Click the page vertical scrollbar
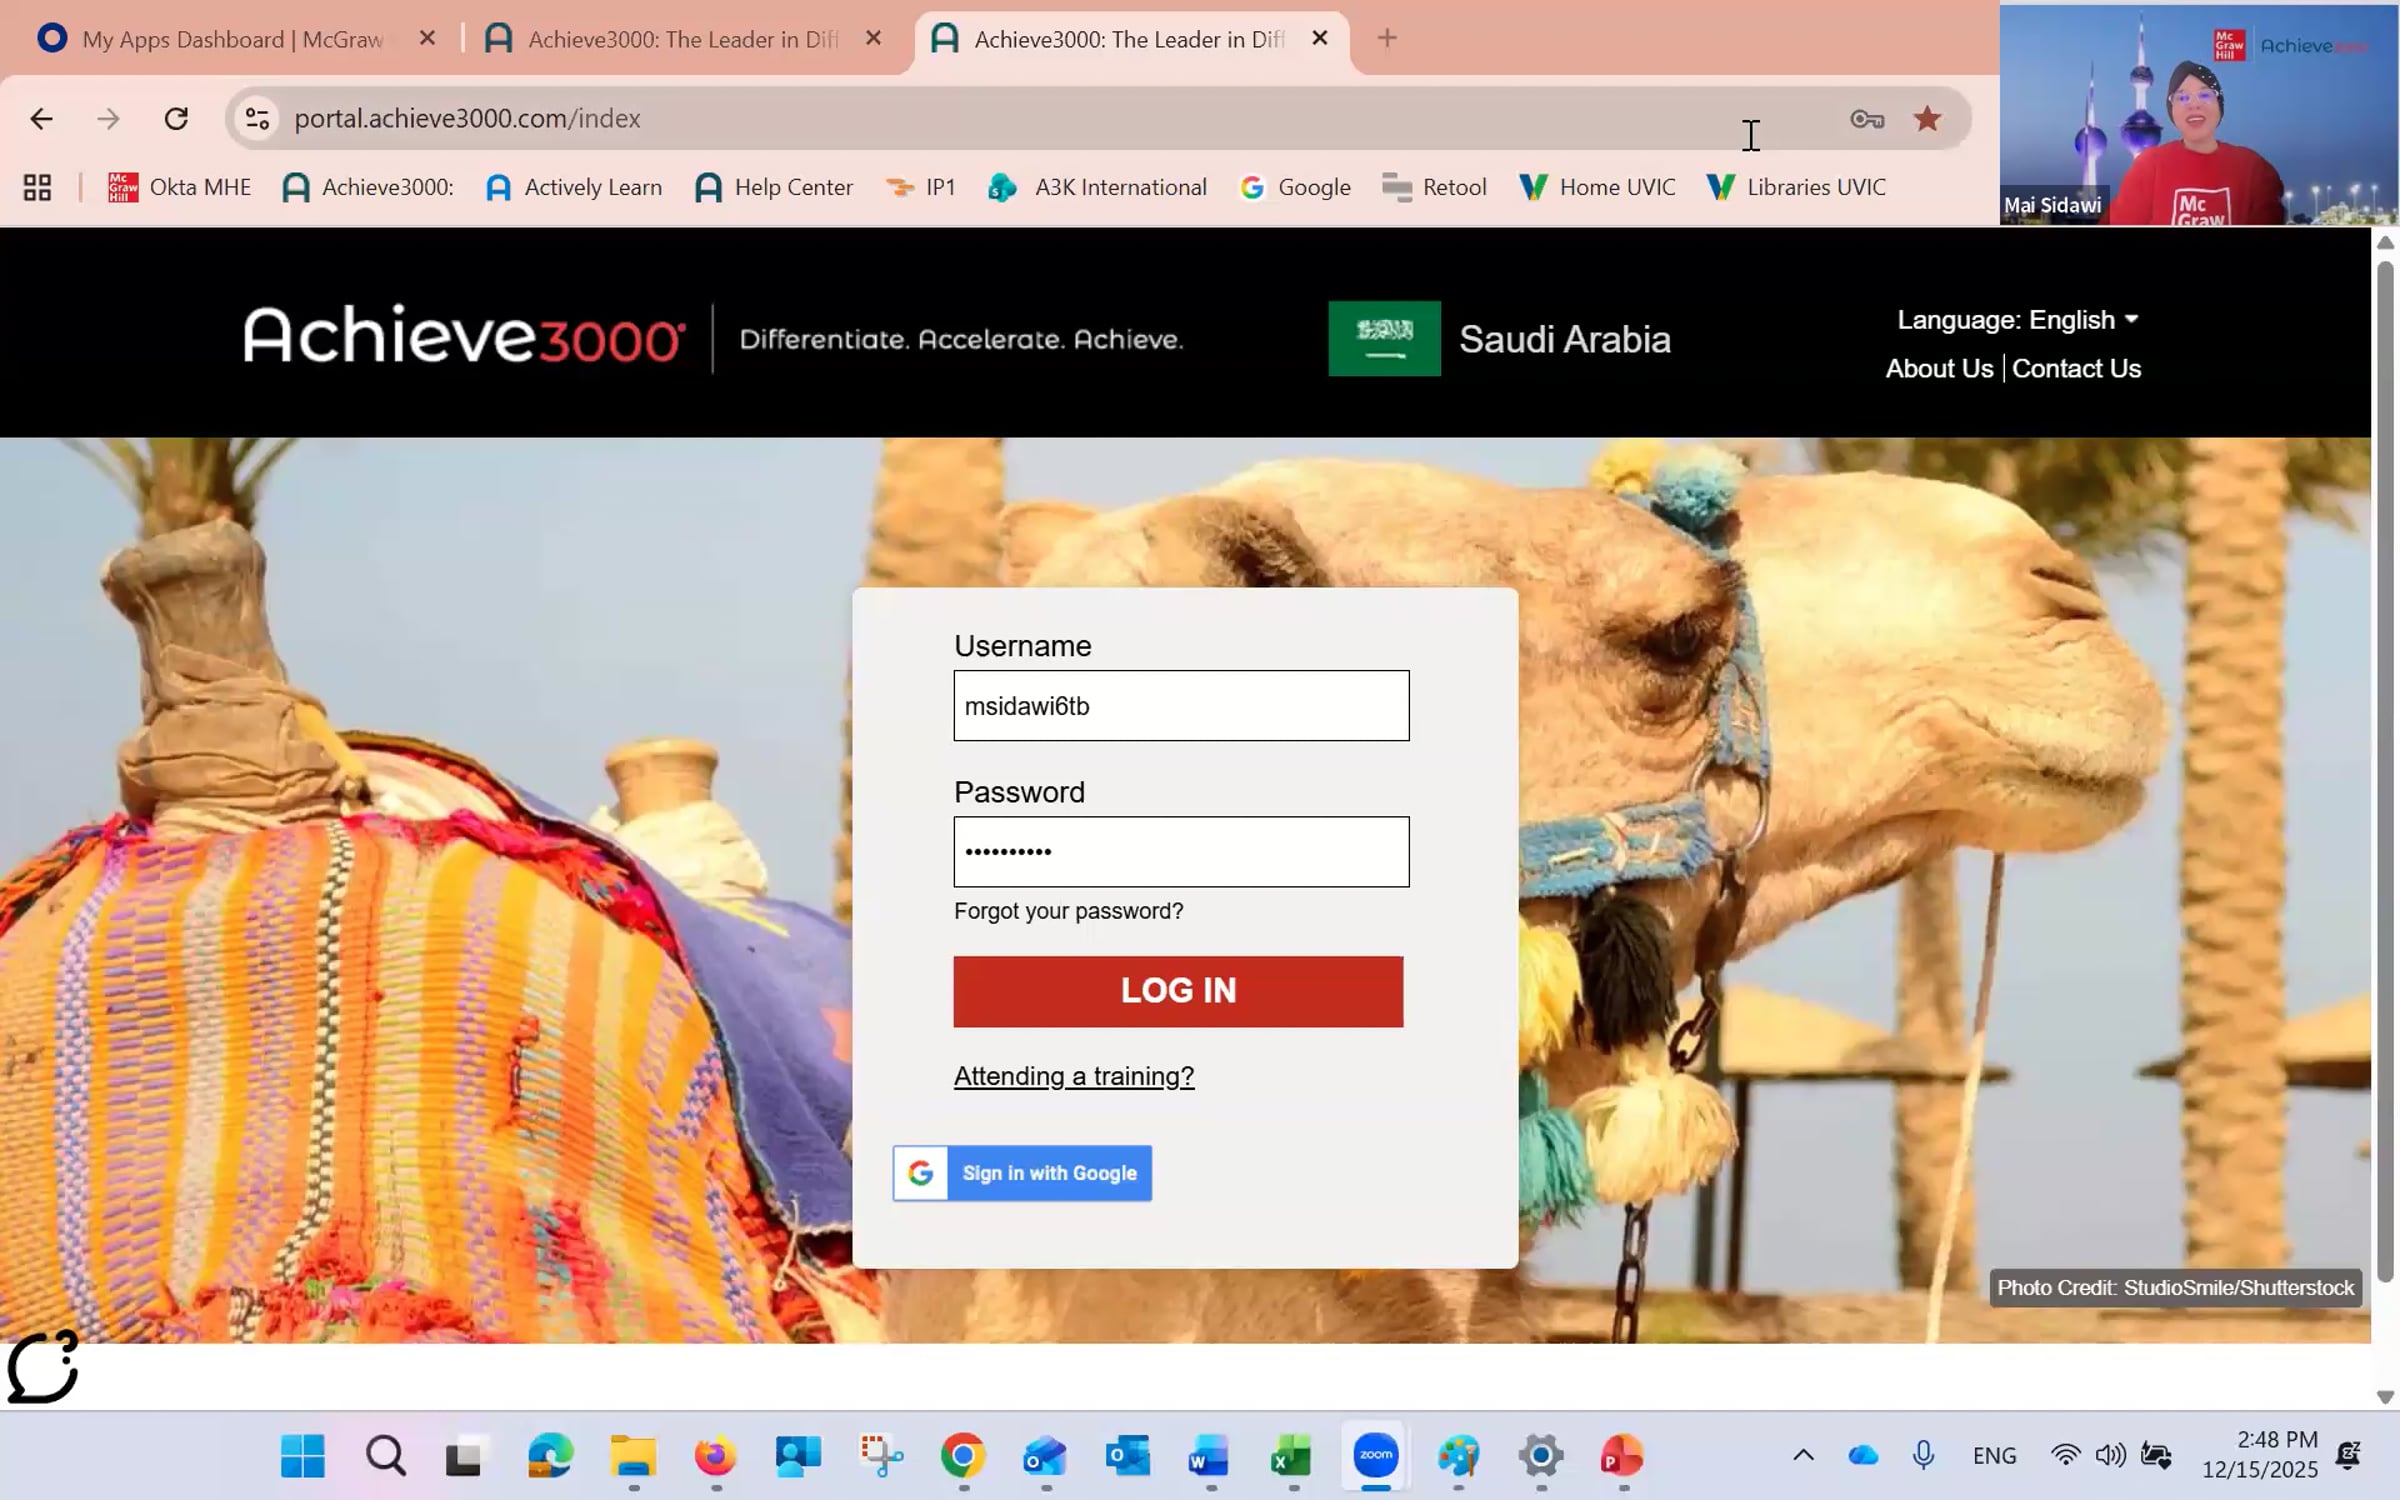 coord(2385,770)
